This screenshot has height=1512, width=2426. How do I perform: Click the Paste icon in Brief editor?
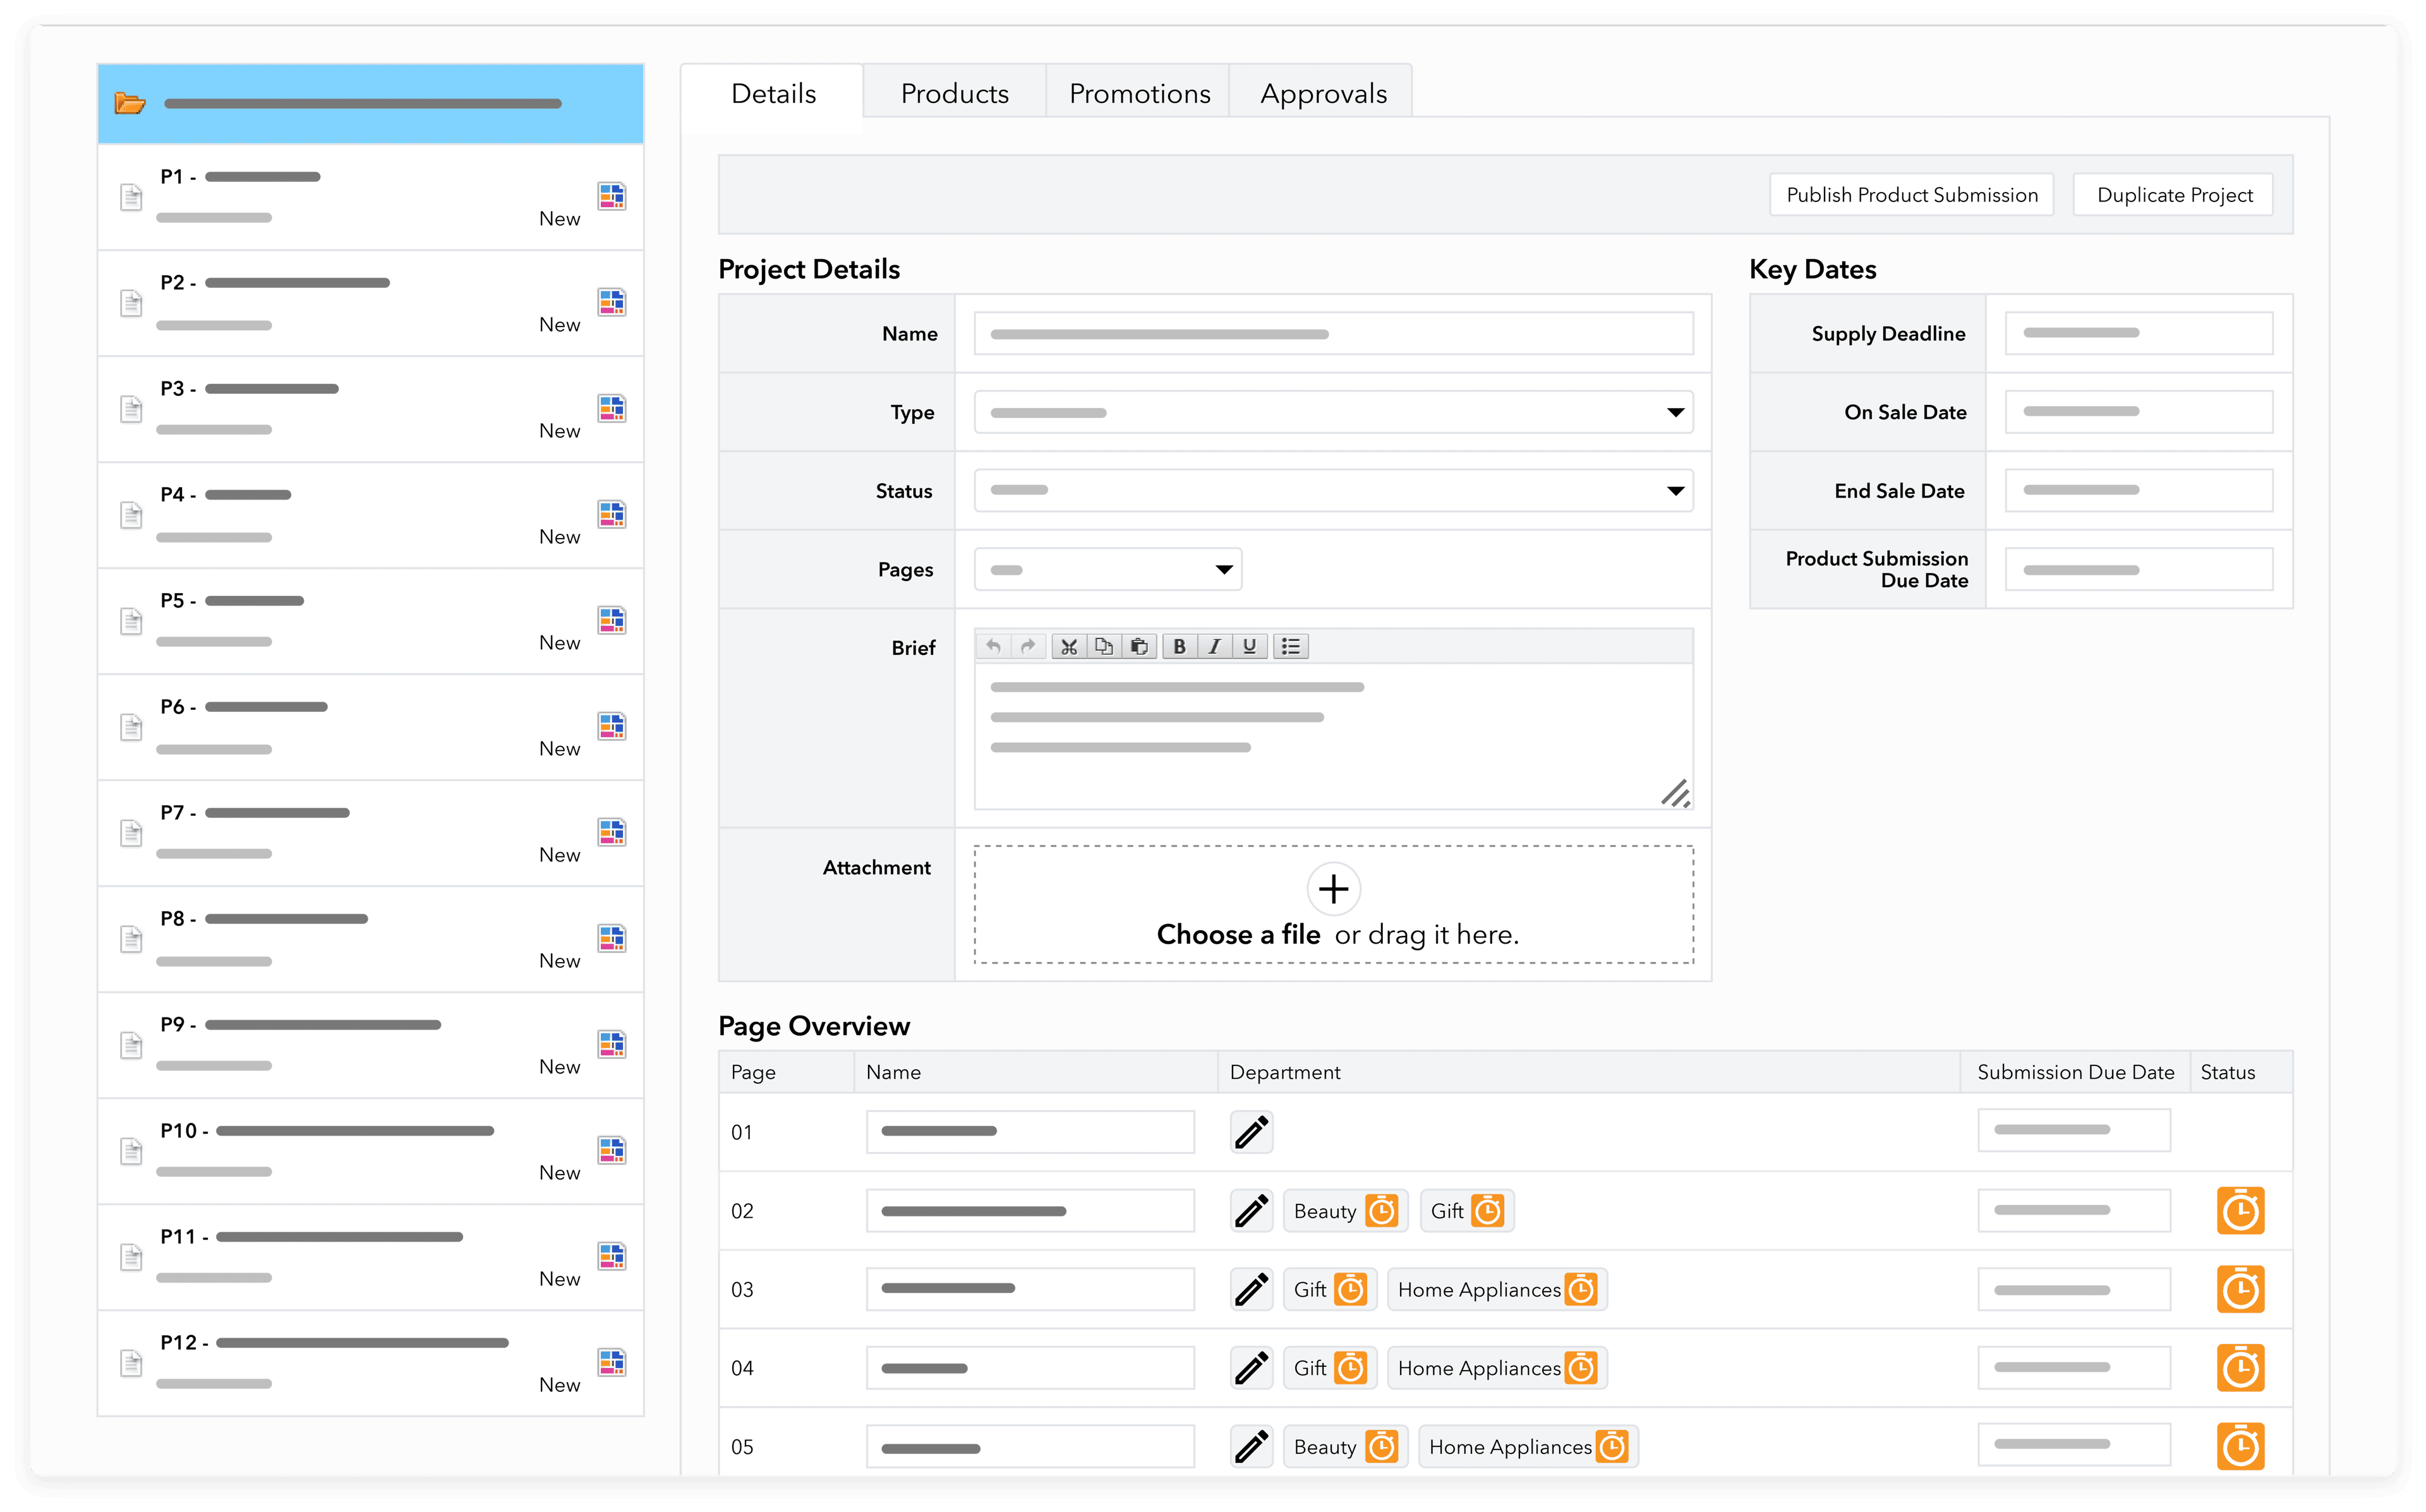click(x=1139, y=647)
